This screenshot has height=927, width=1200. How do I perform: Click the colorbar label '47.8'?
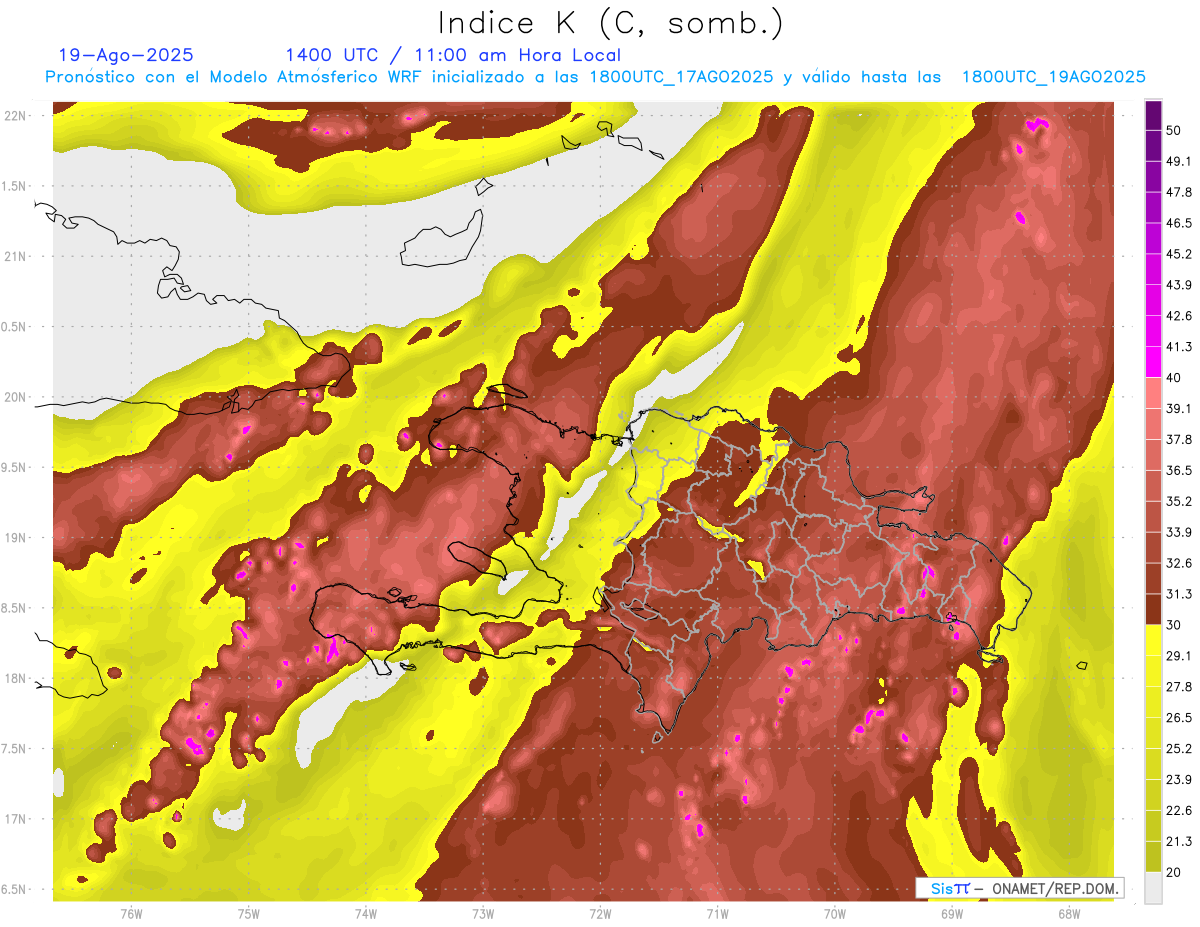click(x=1178, y=192)
